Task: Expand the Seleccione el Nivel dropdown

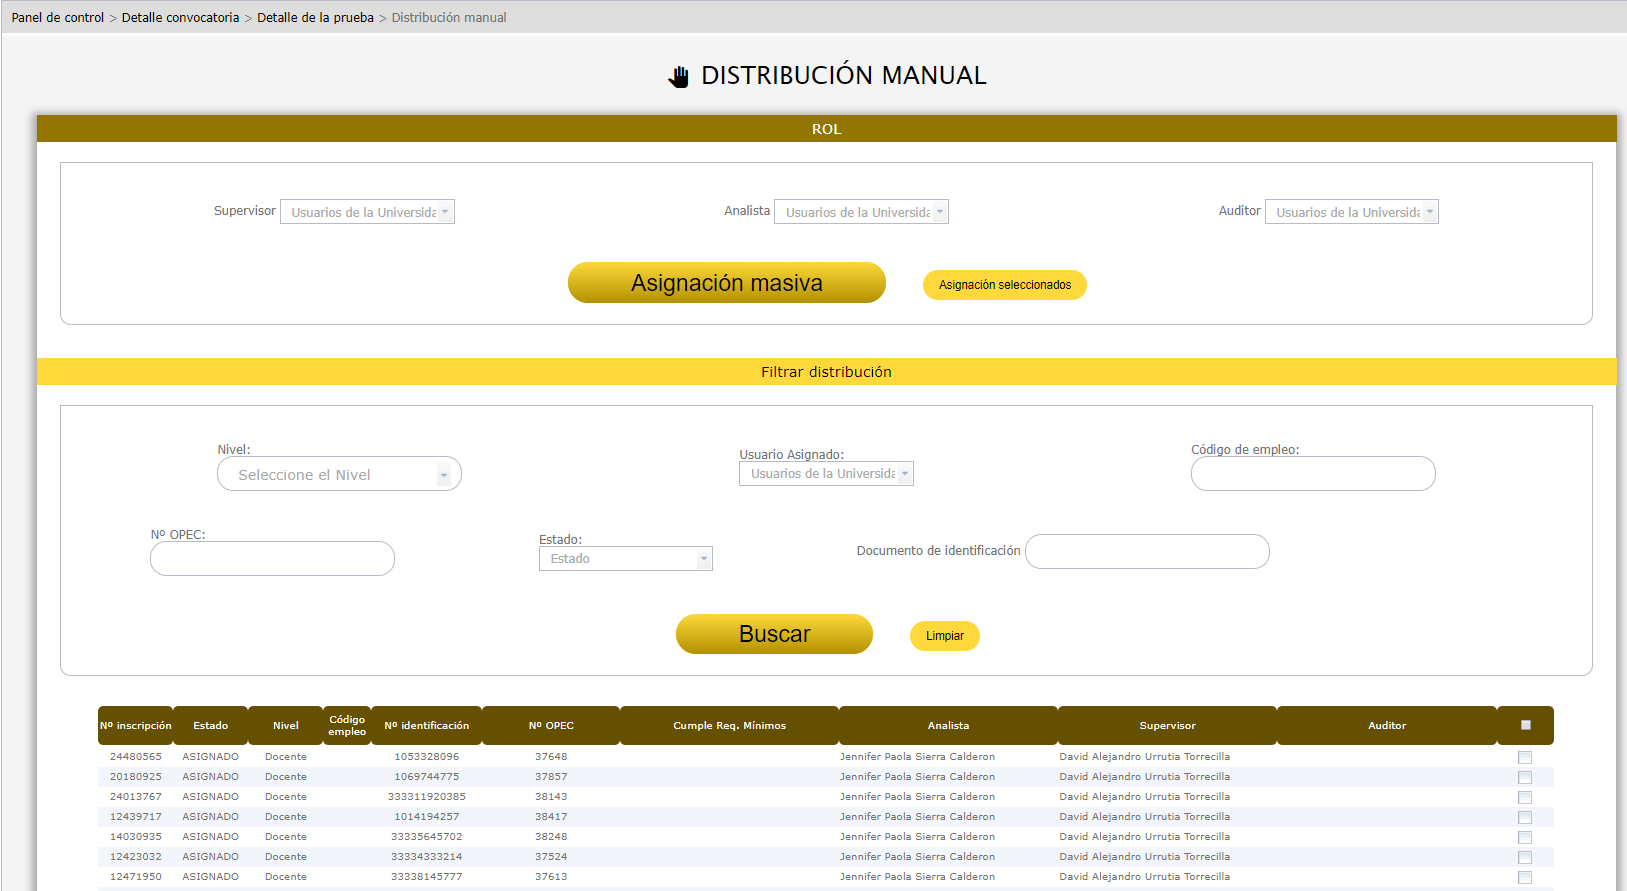Action: [x=339, y=474]
